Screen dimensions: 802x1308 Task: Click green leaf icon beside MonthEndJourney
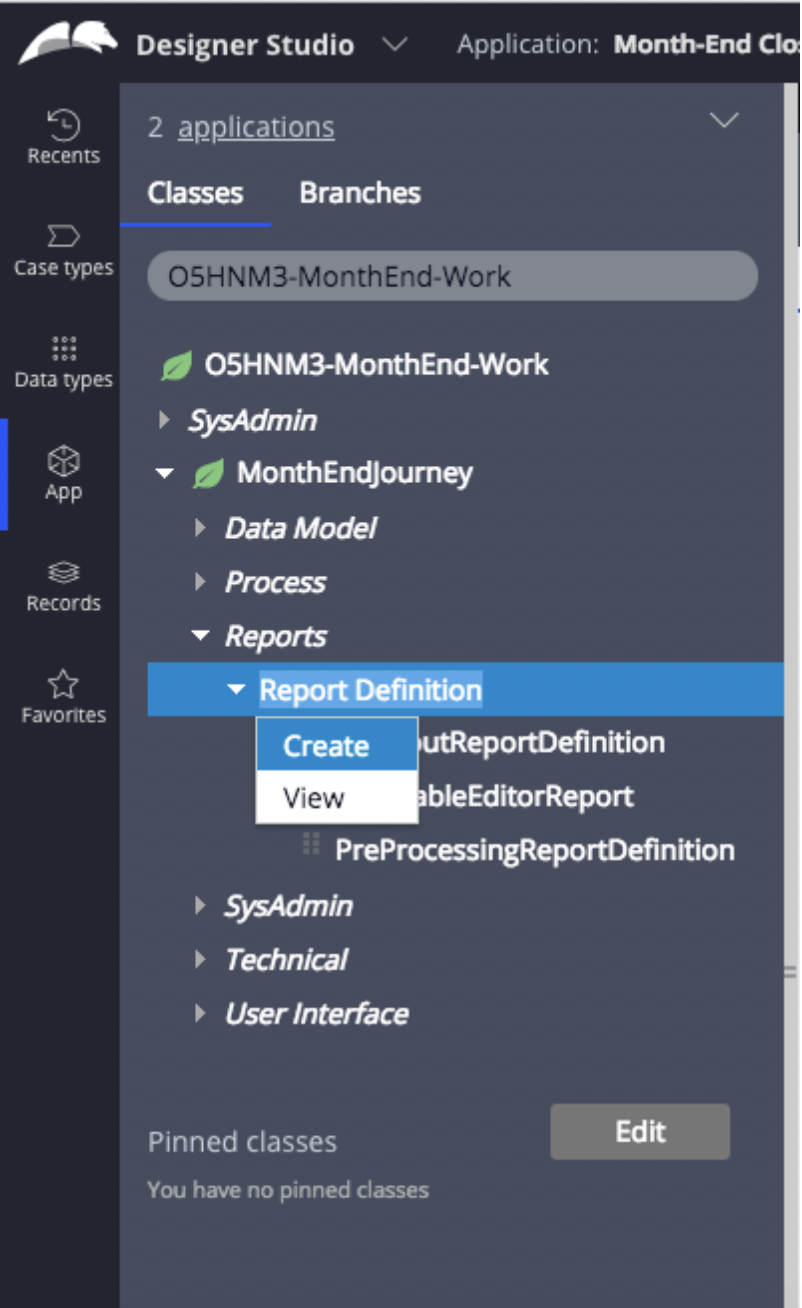point(208,474)
